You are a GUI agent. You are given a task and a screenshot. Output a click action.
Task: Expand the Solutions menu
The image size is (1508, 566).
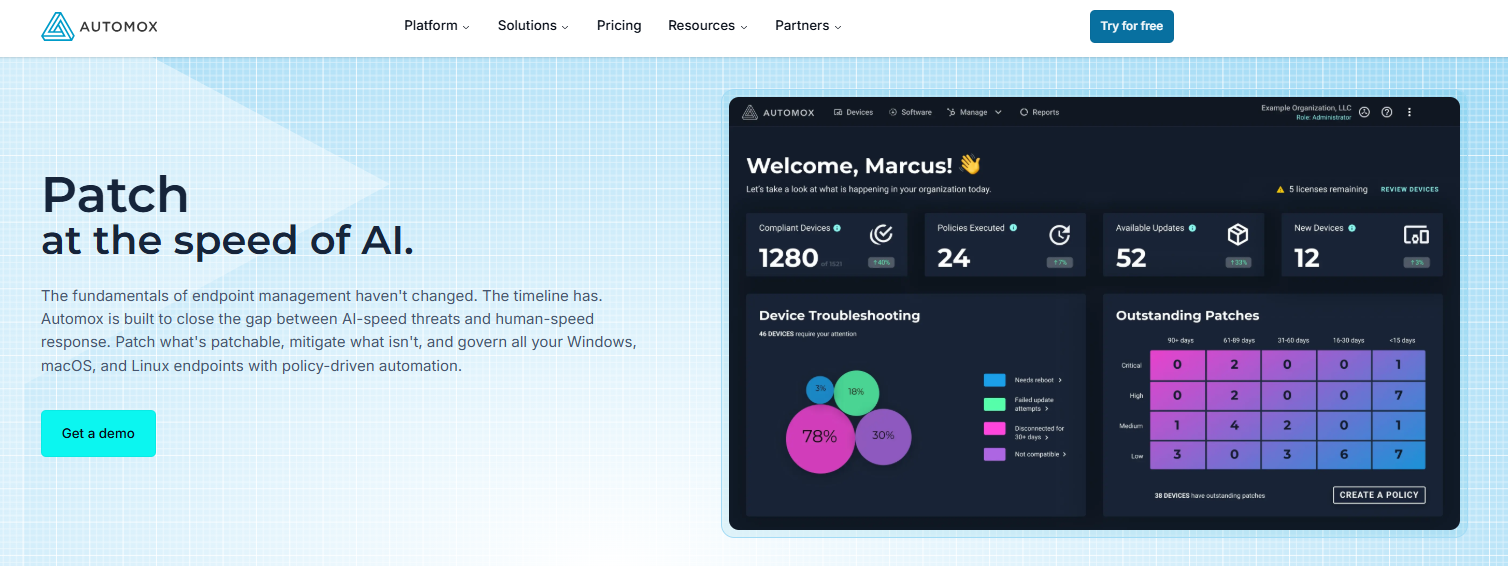533,26
